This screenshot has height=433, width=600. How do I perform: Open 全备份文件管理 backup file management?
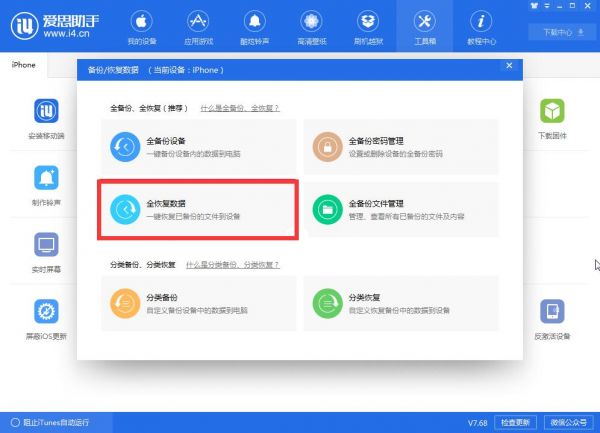(x=401, y=209)
